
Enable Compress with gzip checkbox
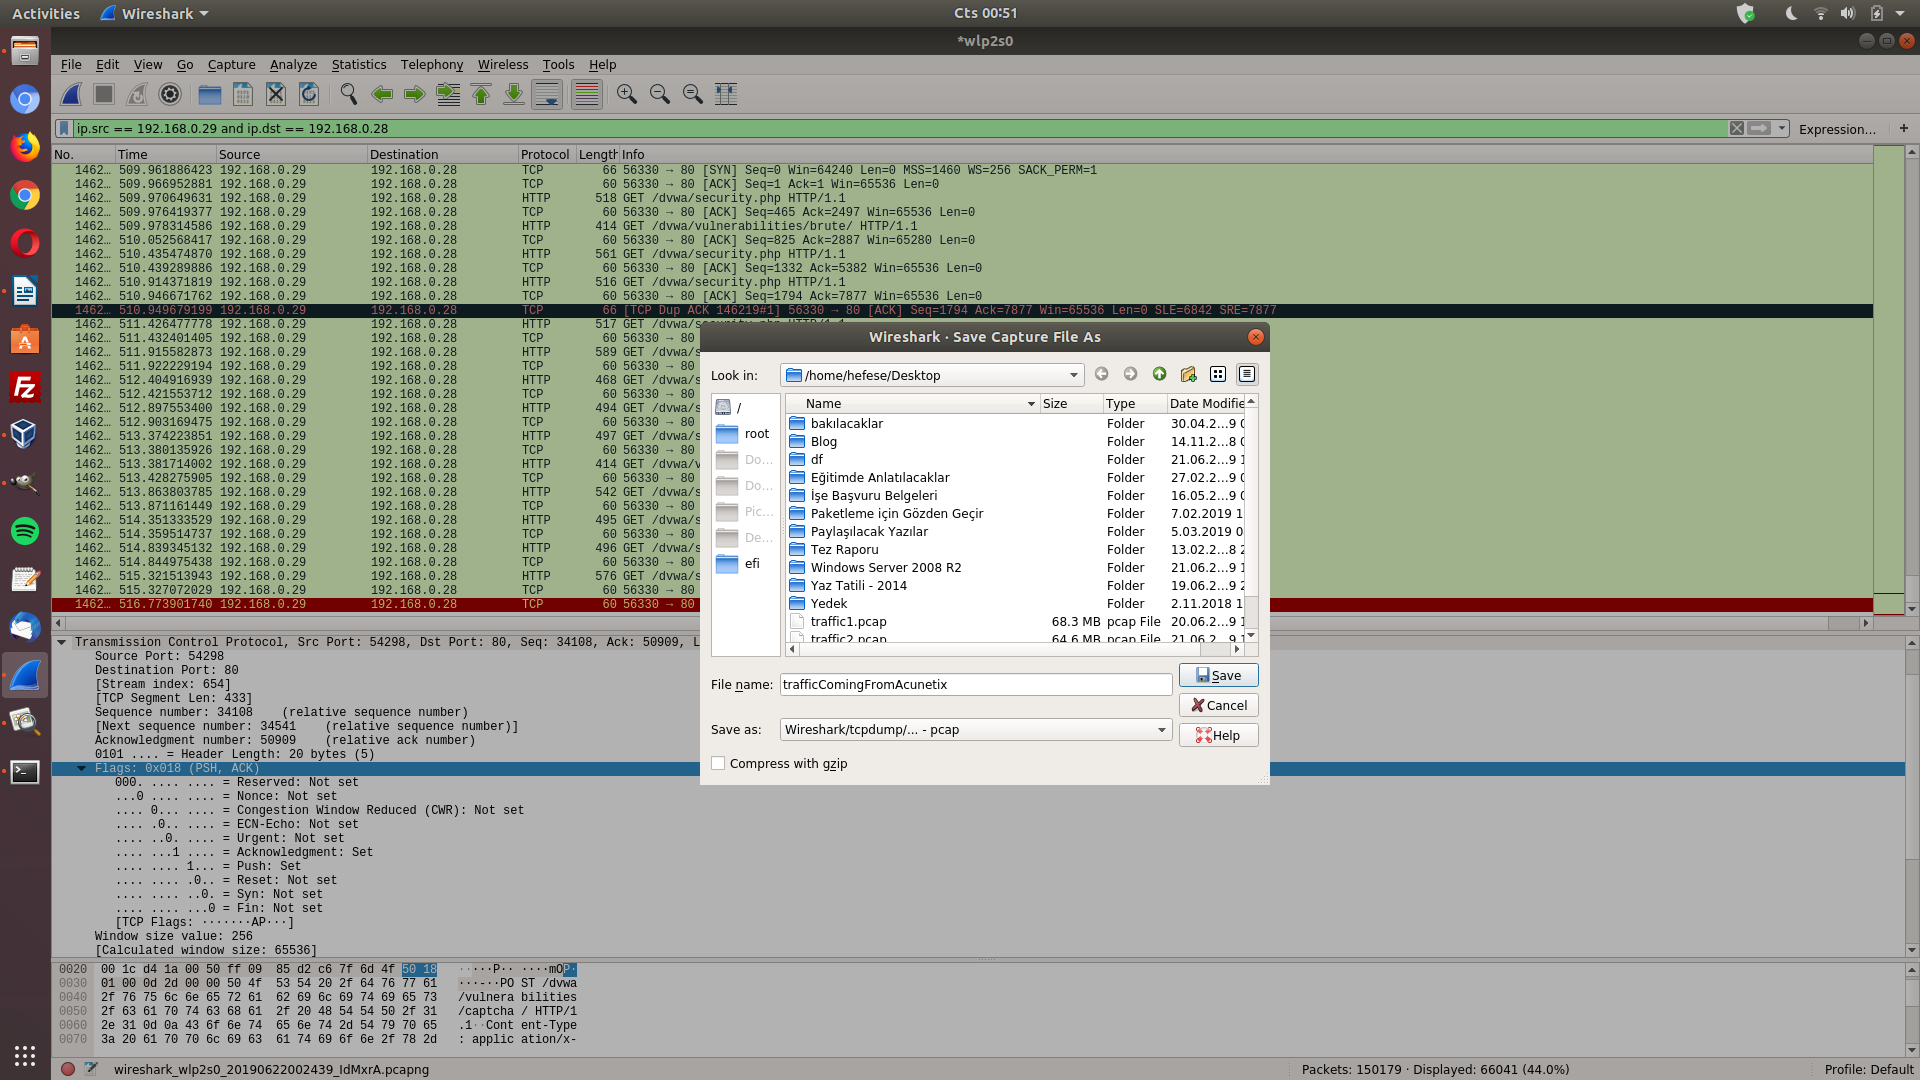[x=718, y=764]
